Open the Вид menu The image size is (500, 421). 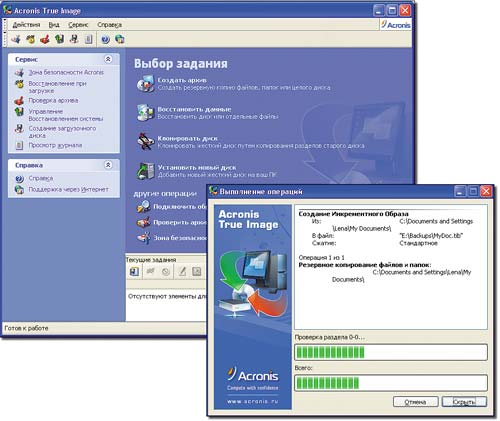pyautogui.click(x=54, y=25)
